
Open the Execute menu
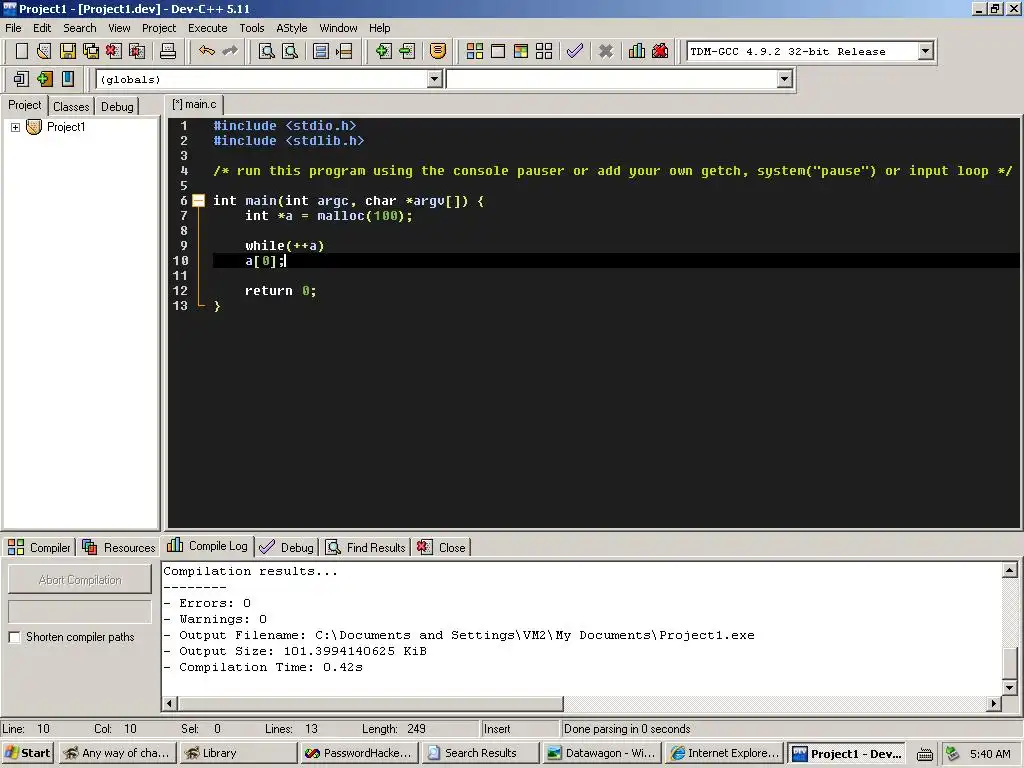tap(208, 28)
